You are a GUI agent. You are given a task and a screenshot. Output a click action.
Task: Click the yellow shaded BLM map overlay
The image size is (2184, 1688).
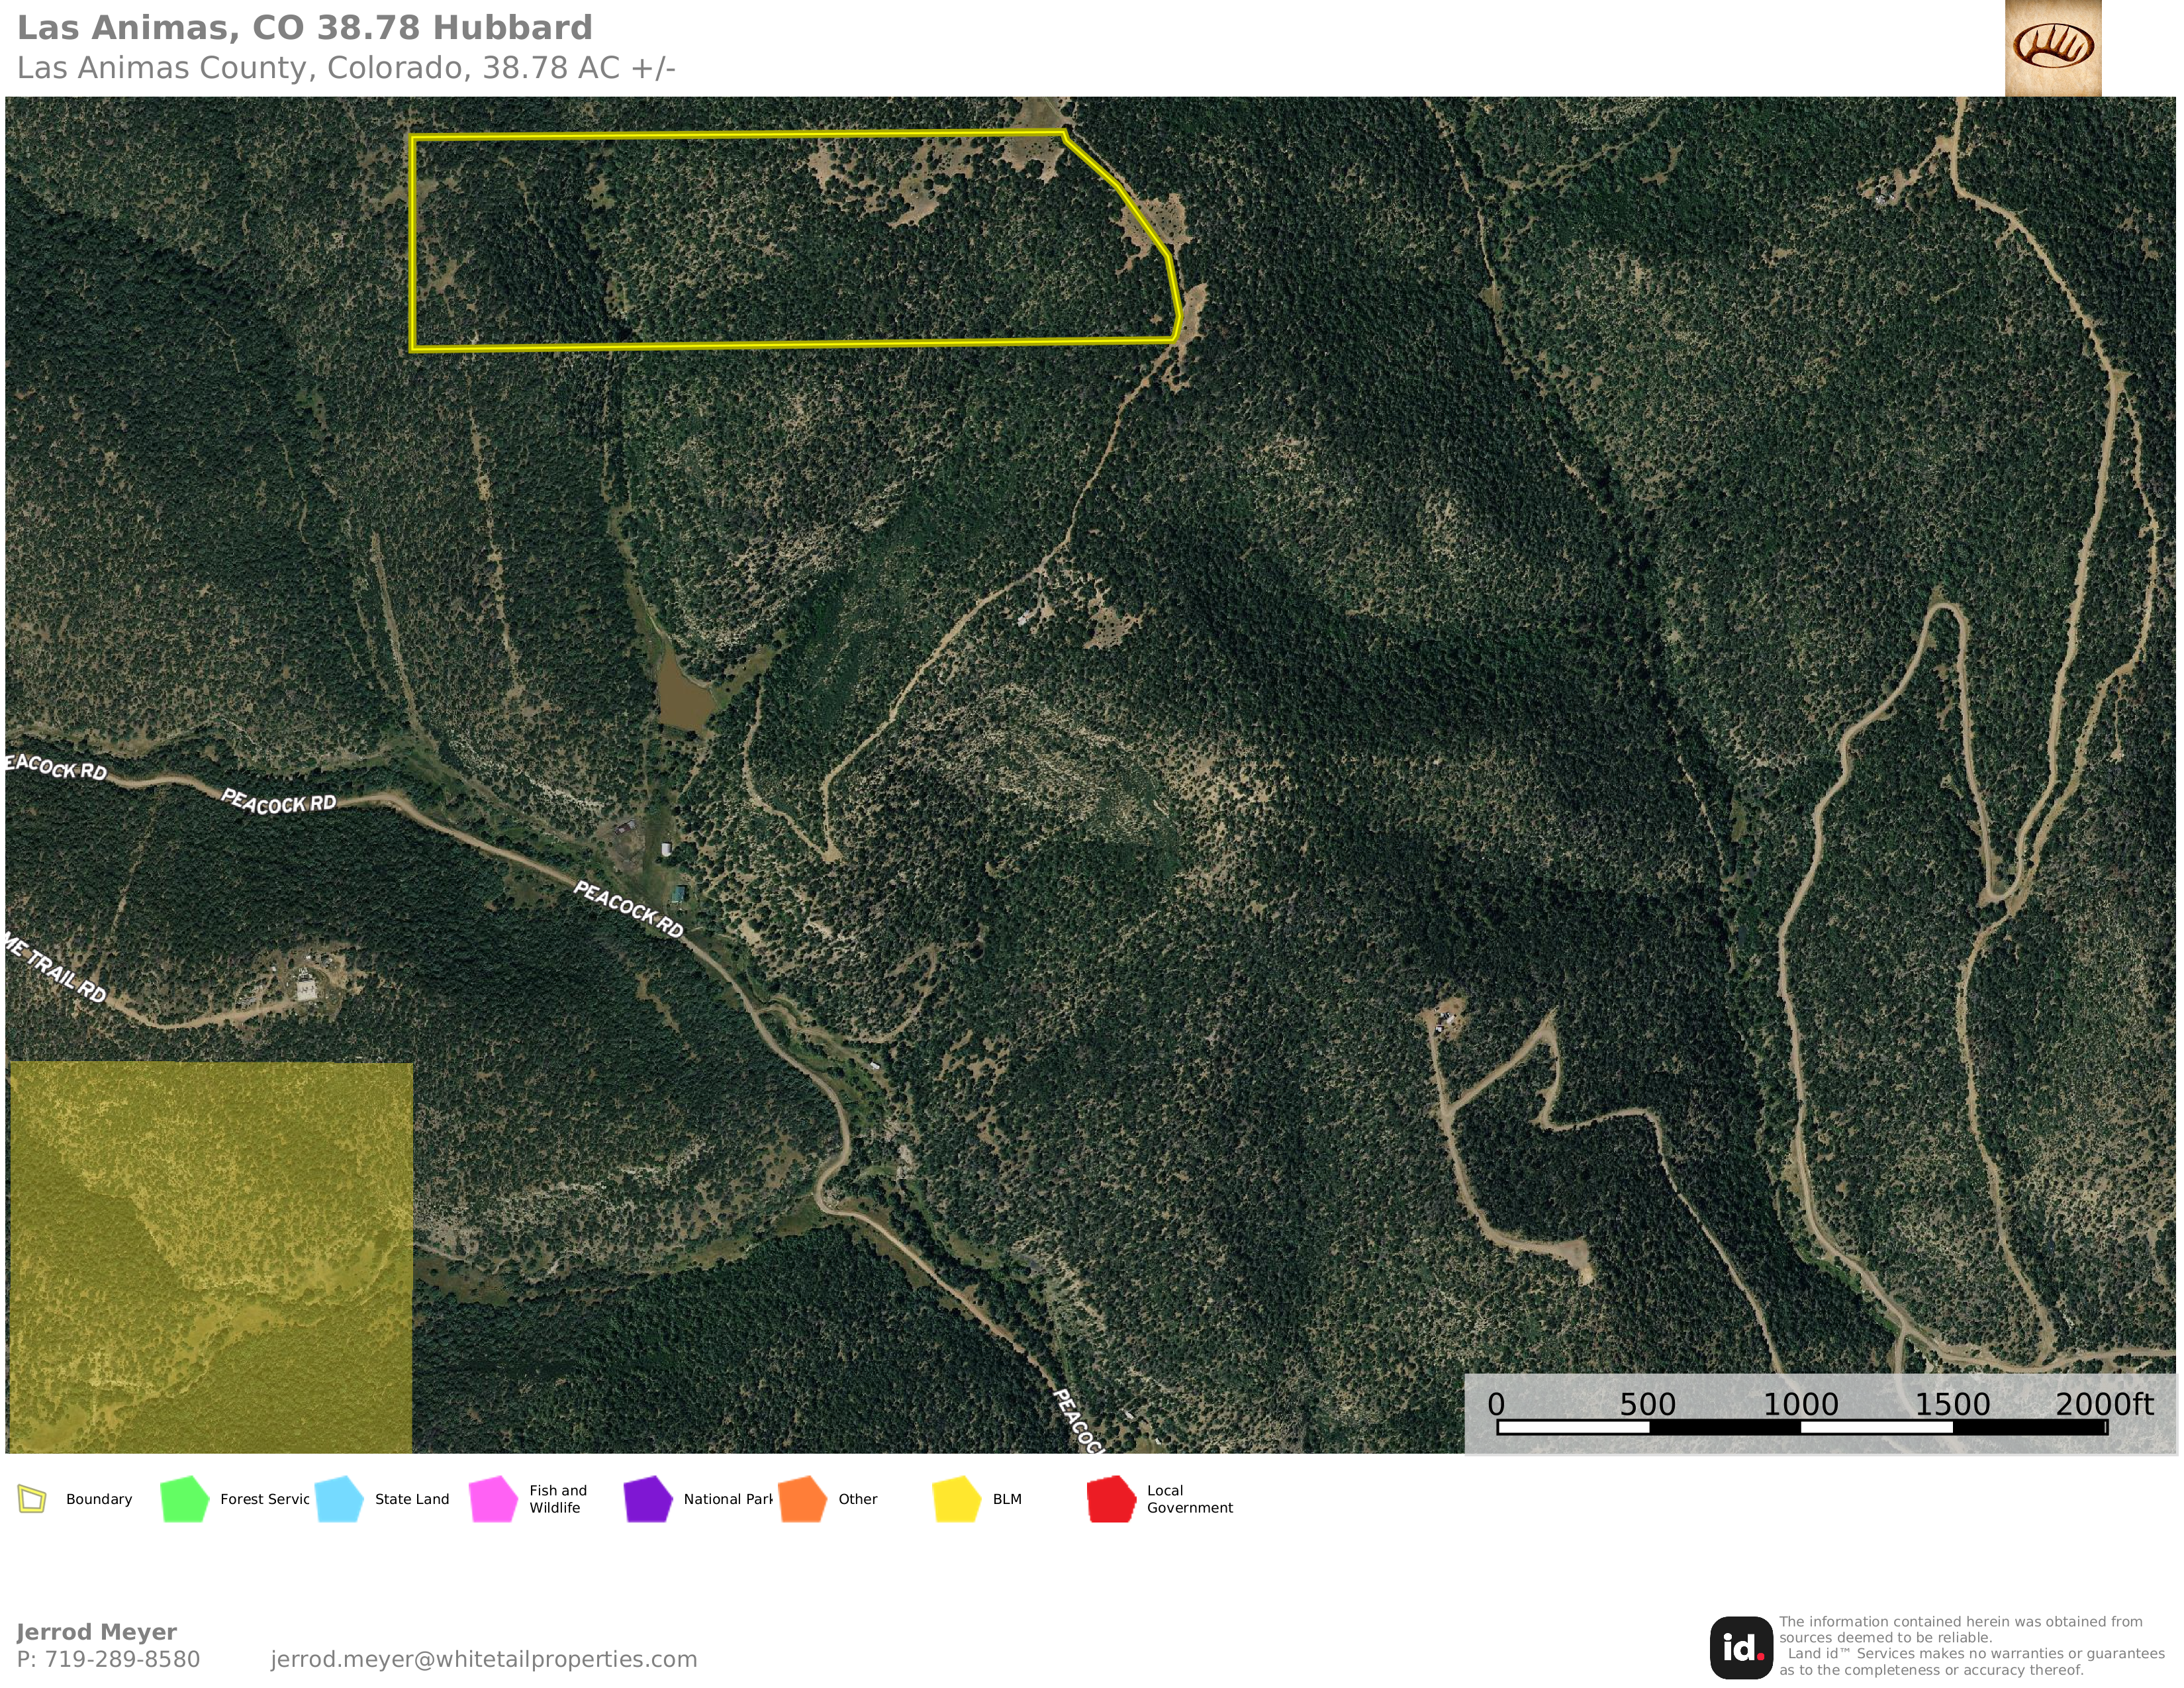click(210, 1256)
